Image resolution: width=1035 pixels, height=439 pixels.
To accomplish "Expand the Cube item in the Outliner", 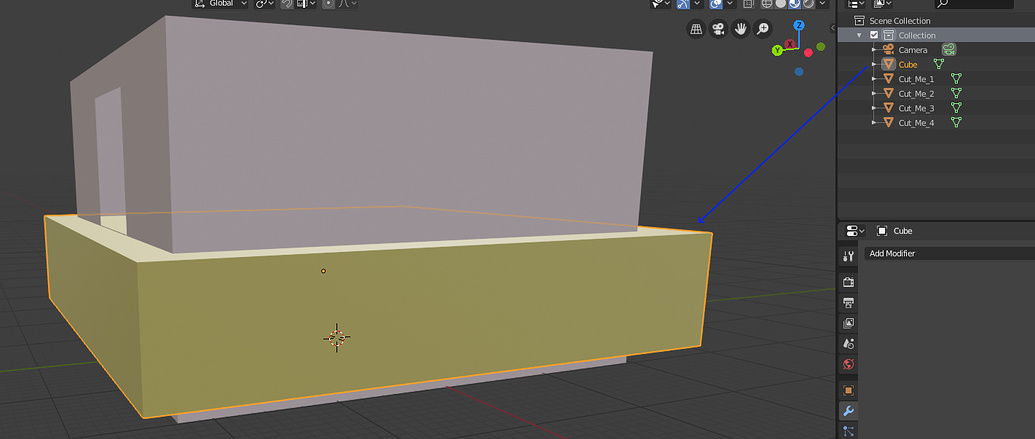I will (874, 64).
